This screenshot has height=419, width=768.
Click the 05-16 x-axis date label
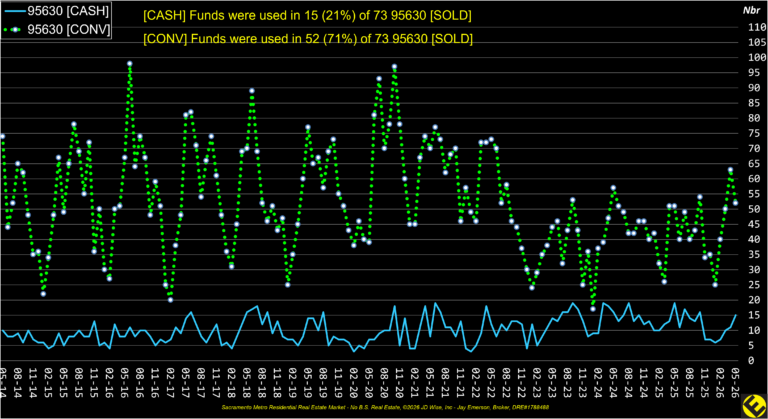pyautogui.click(x=124, y=383)
